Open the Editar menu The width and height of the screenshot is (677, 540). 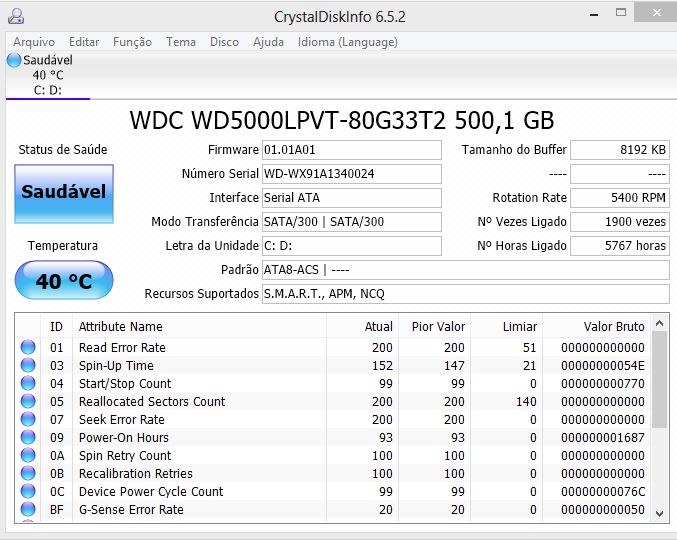(84, 42)
